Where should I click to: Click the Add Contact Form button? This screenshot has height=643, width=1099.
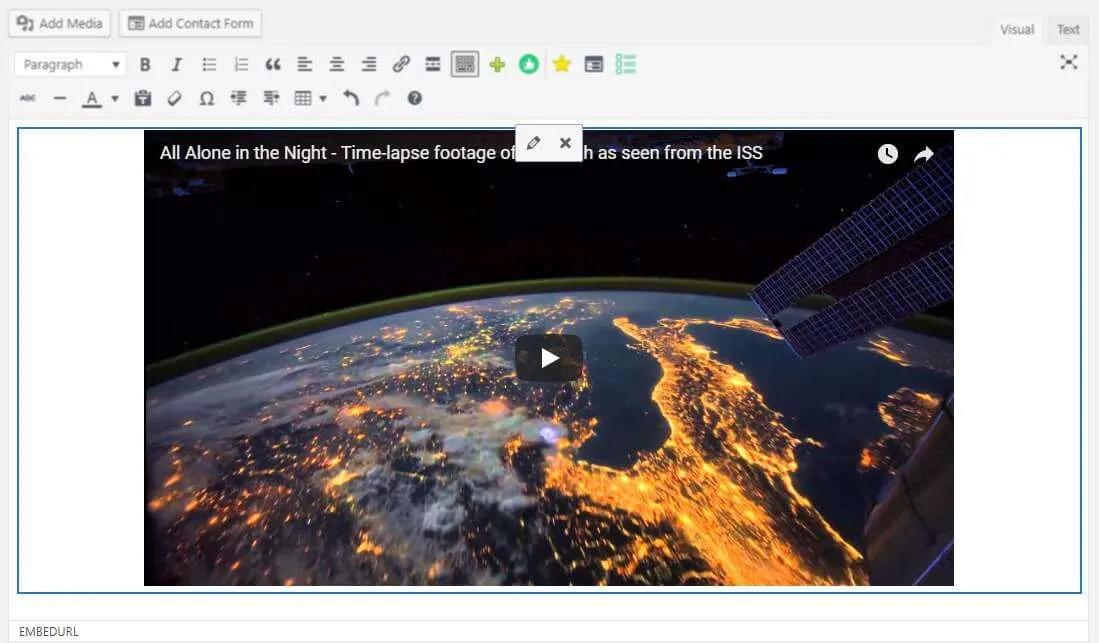tap(191, 23)
